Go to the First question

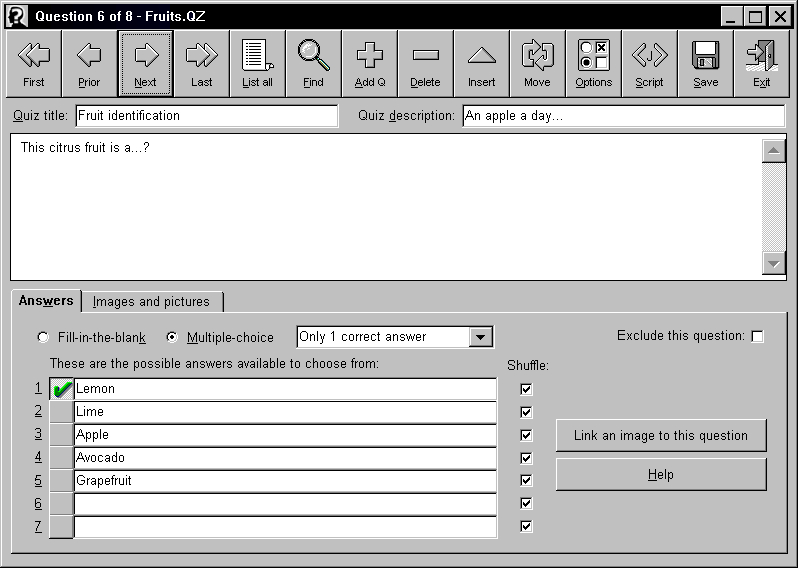[x=34, y=64]
